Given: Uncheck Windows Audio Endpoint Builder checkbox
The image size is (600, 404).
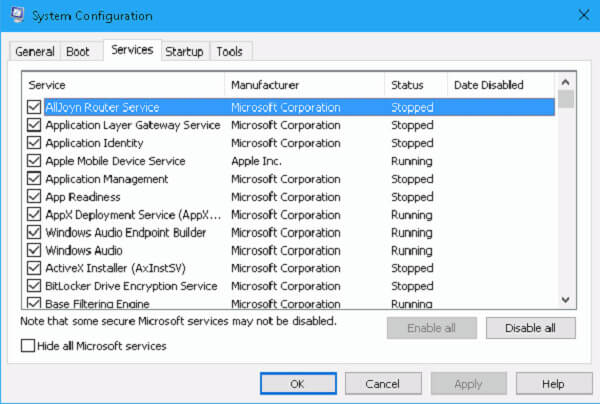Looking at the screenshot, I should [34, 232].
